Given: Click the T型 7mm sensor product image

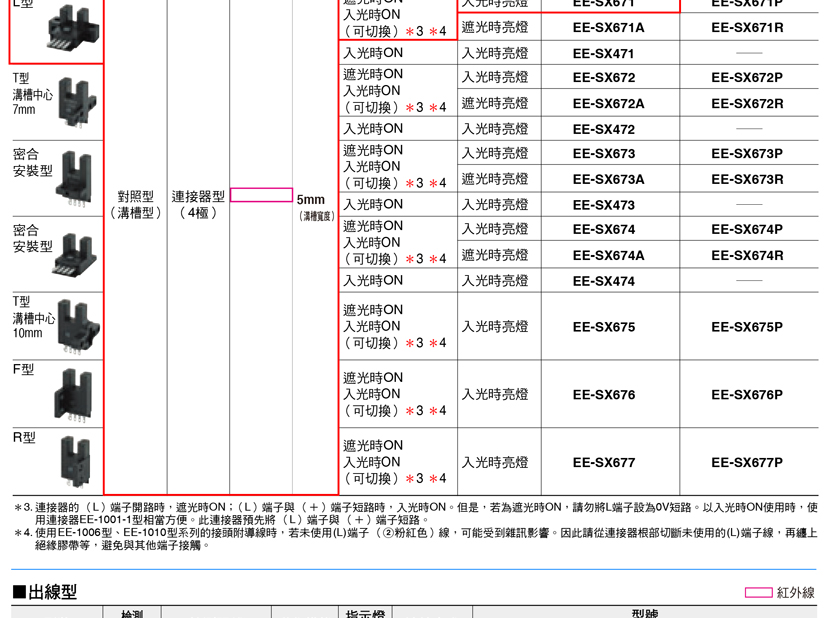Looking at the screenshot, I should [78, 102].
